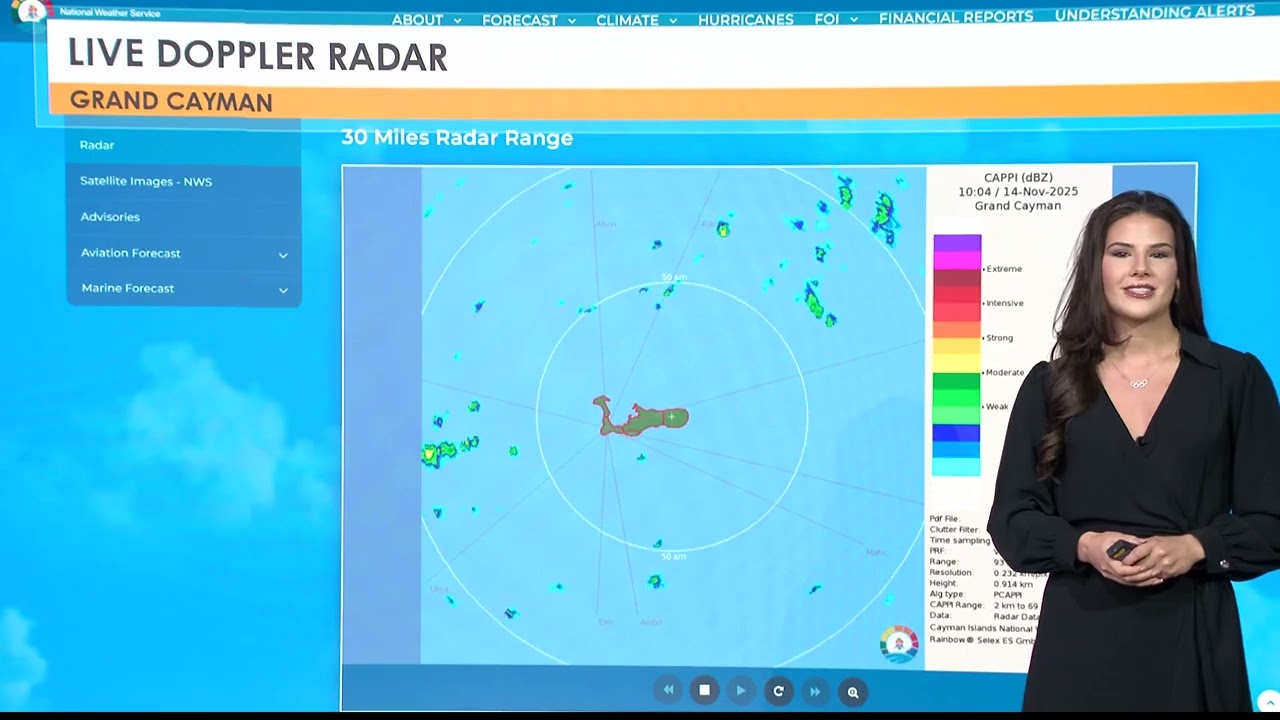
Task: Click the Moderate label in the legend
Action: [x=1004, y=372]
